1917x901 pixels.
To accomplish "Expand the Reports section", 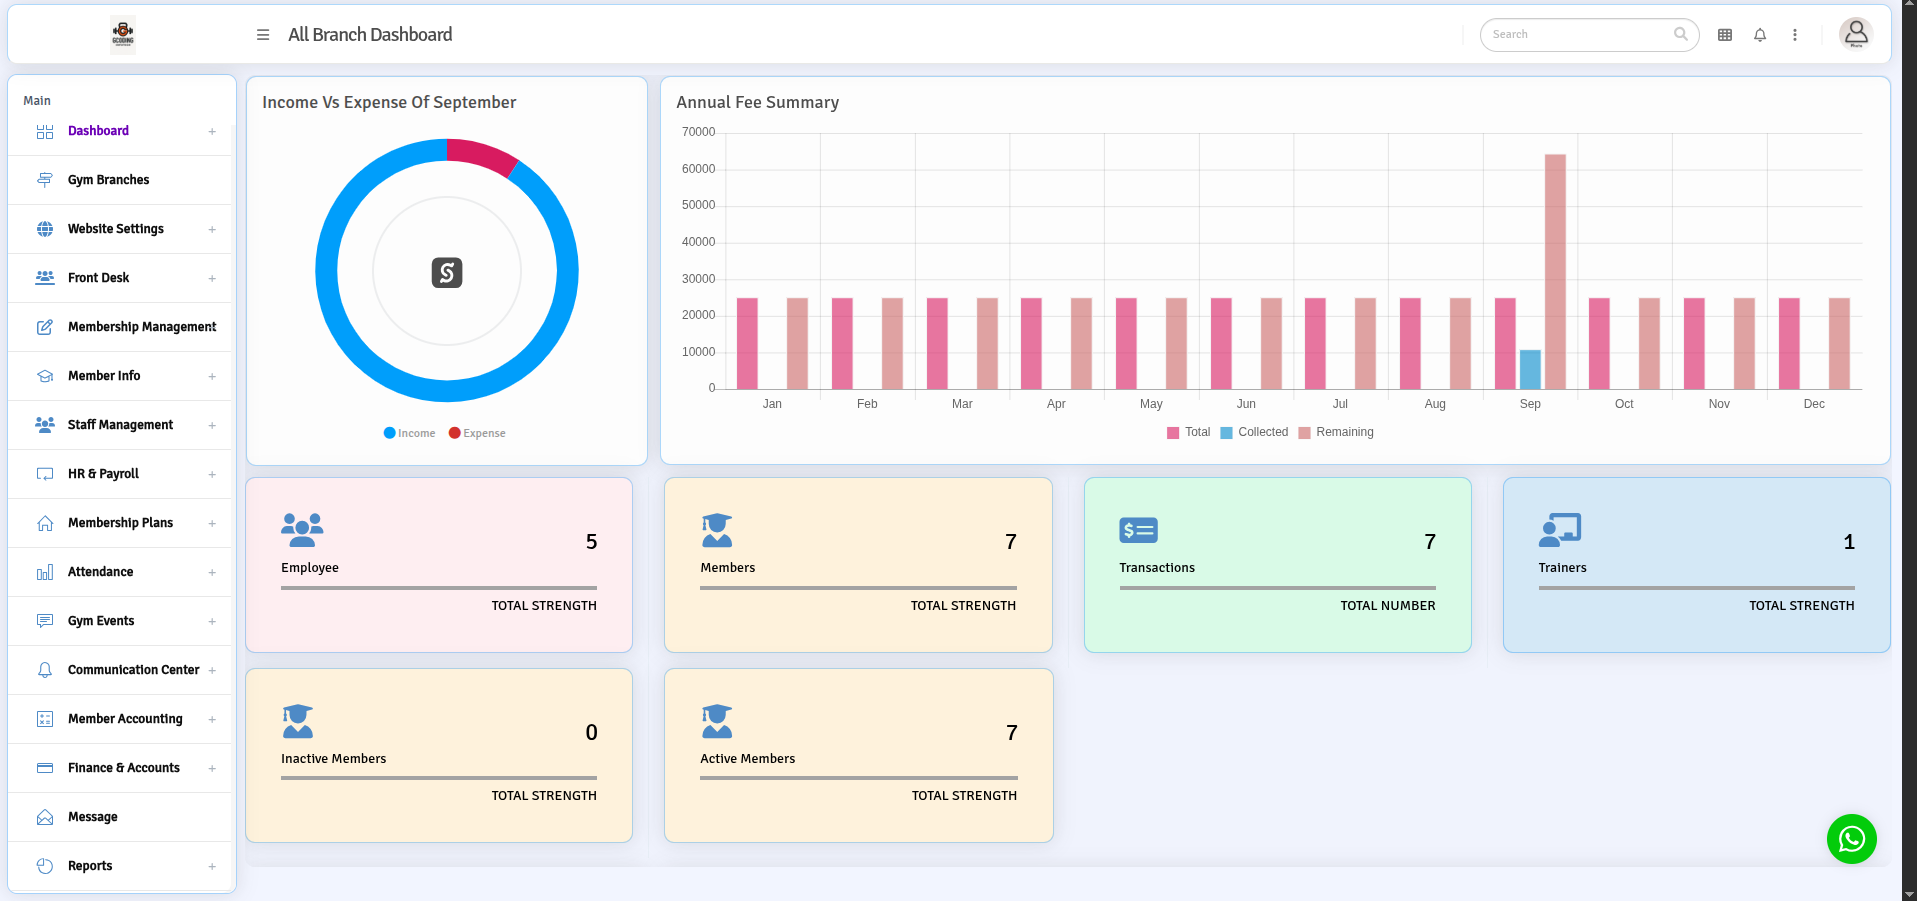I will pyautogui.click(x=212, y=866).
